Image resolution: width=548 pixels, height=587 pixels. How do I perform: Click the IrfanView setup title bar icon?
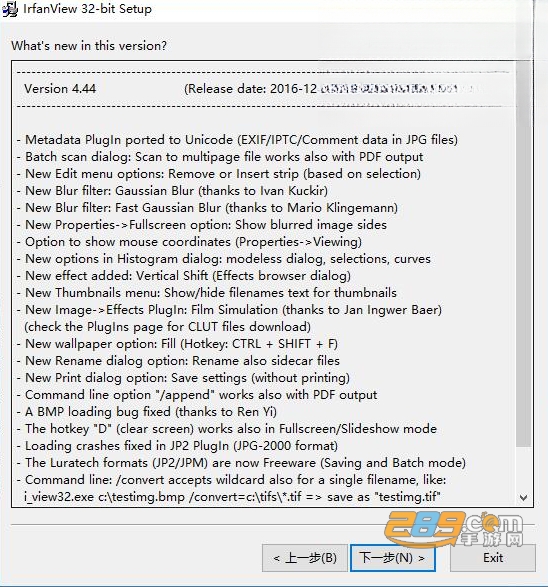point(10,9)
